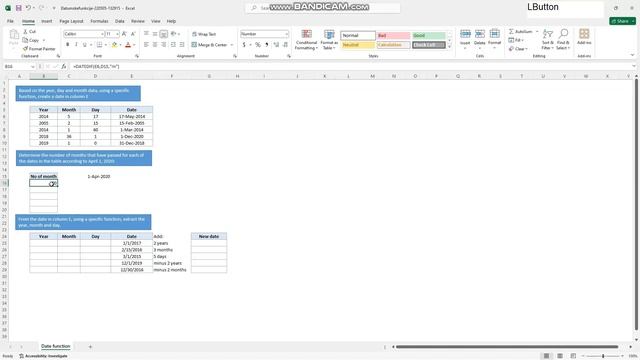Toggle Merge & Center
This screenshot has height=360, width=640.
click(x=209, y=44)
